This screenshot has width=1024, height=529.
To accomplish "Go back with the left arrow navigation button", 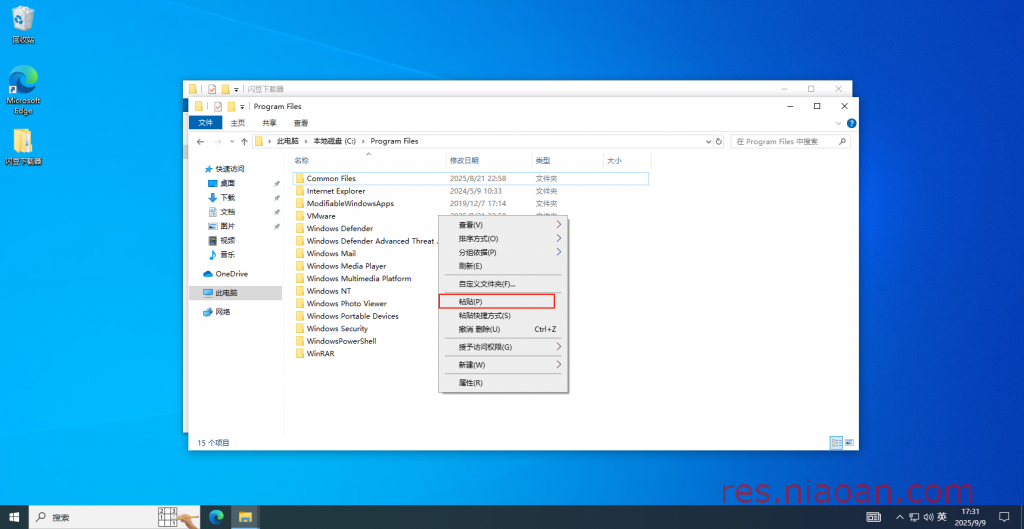I will coord(200,141).
